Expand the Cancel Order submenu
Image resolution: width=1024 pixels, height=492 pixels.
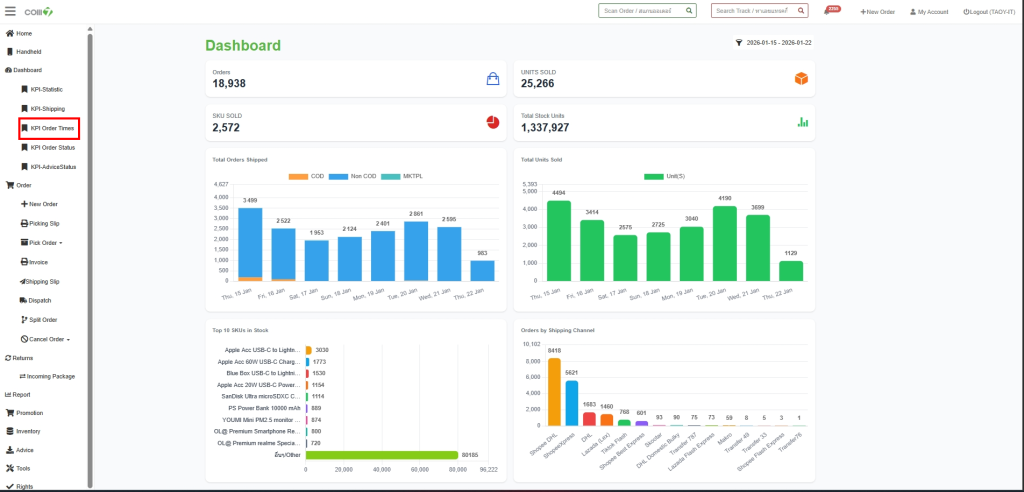48,339
